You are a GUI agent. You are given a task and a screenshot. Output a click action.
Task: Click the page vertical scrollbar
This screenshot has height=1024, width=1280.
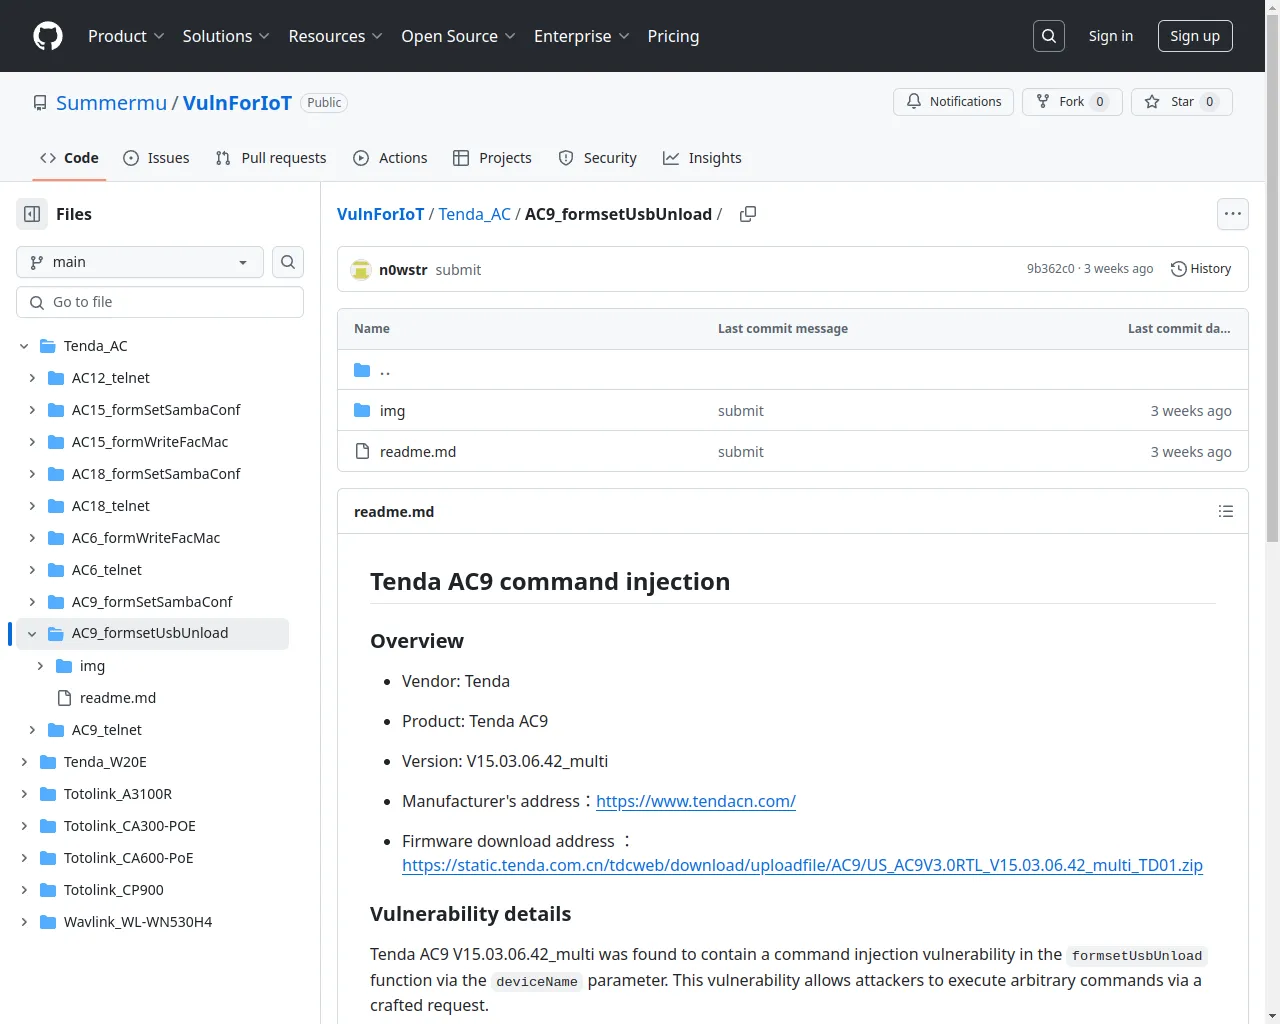click(x=1272, y=280)
